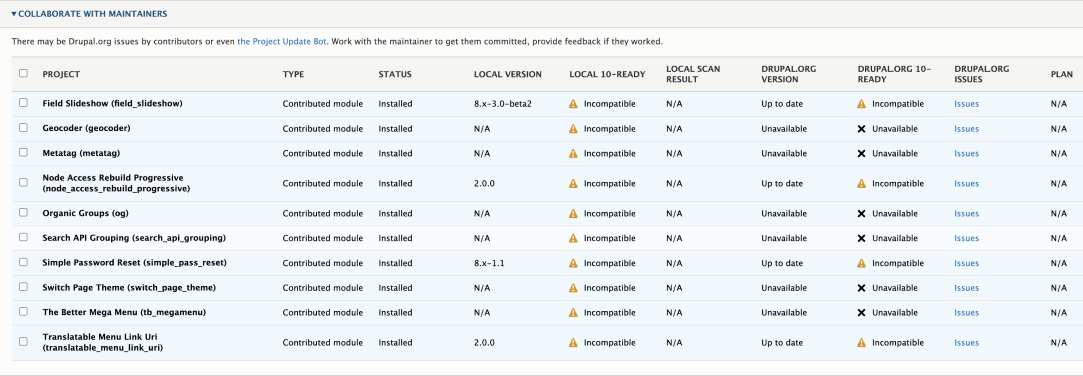The image size is (1083, 376).
Task: Check the Geocoder row checkbox
Action: pyautogui.click(x=23, y=127)
